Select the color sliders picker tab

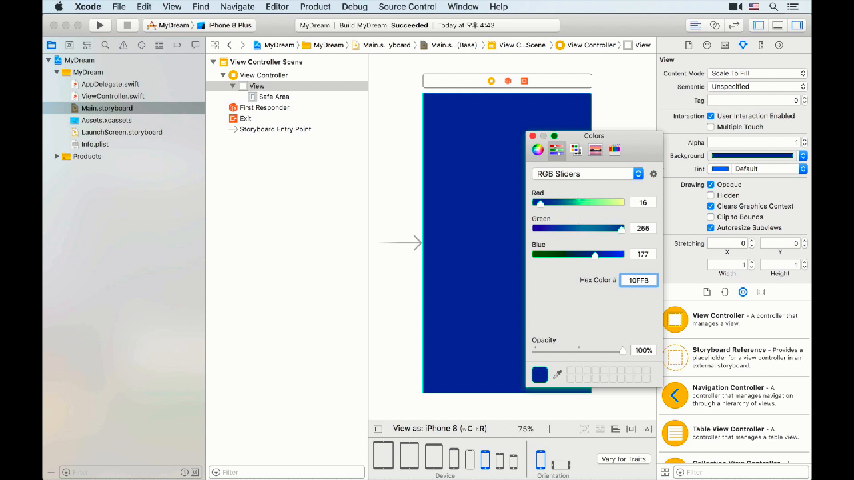pyautogui.click(x=557, y=149)
